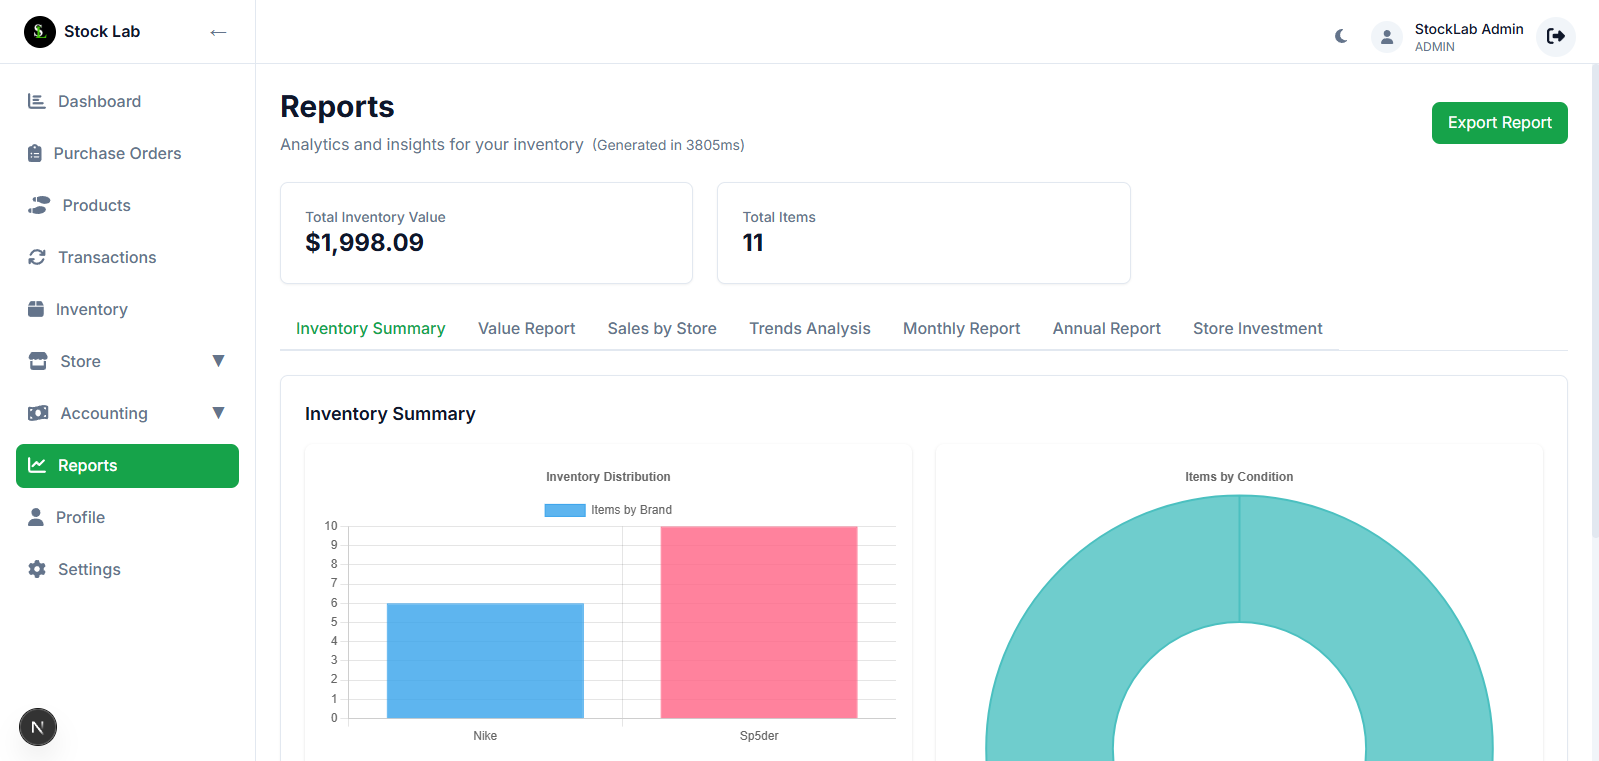The height and width of the screenshot is (761, 1599).
Task: Select the Inventory Summary tab
Action: (x=370, y=329)
